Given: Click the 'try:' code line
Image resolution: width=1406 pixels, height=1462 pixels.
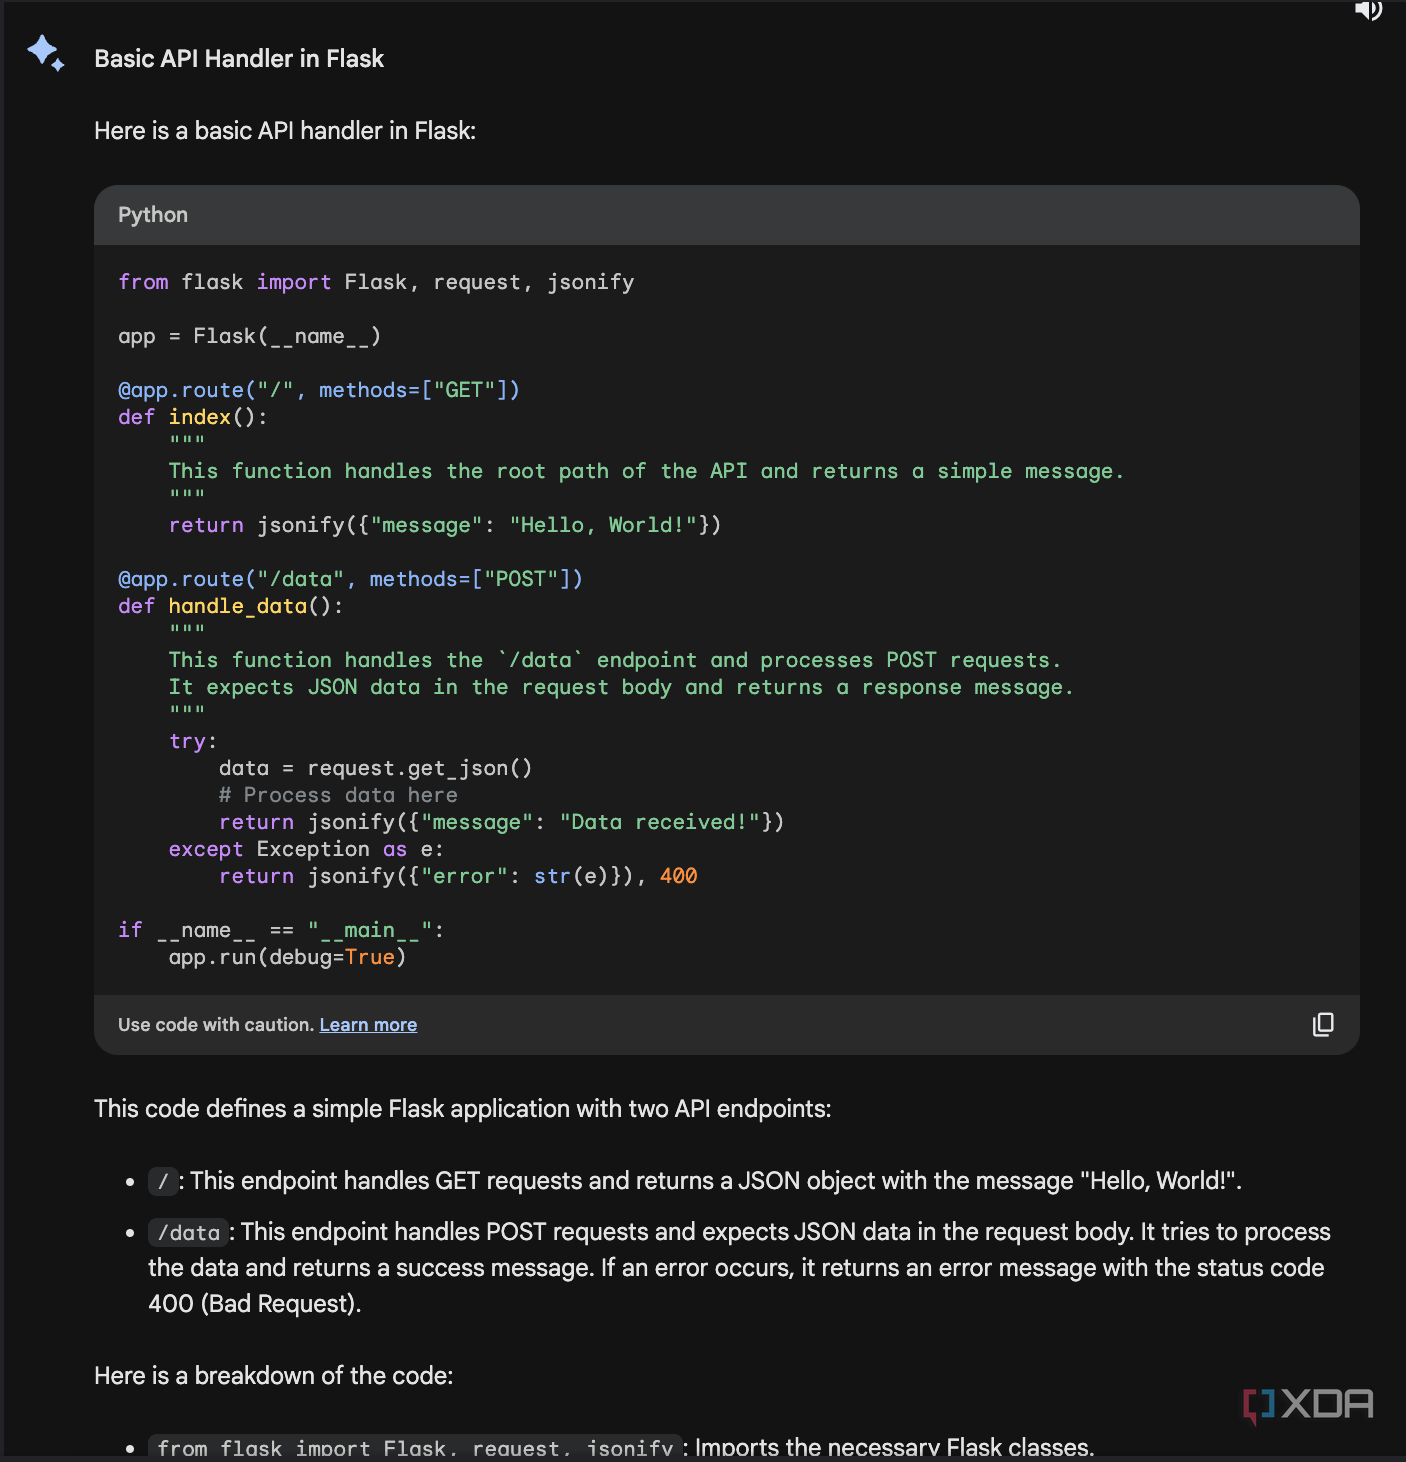Looking at the screenshot, I should [x=193, y=741].
